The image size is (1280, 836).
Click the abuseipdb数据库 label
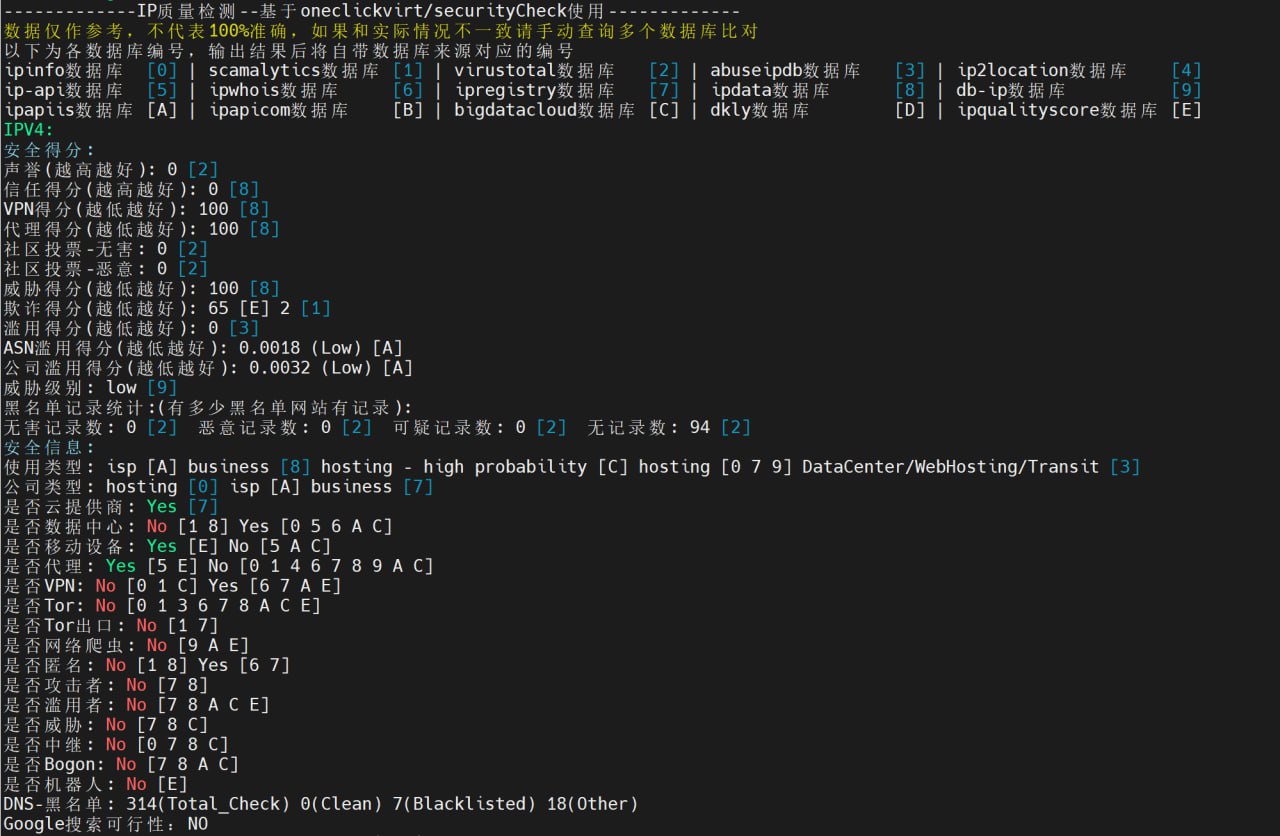pos(785,71)
